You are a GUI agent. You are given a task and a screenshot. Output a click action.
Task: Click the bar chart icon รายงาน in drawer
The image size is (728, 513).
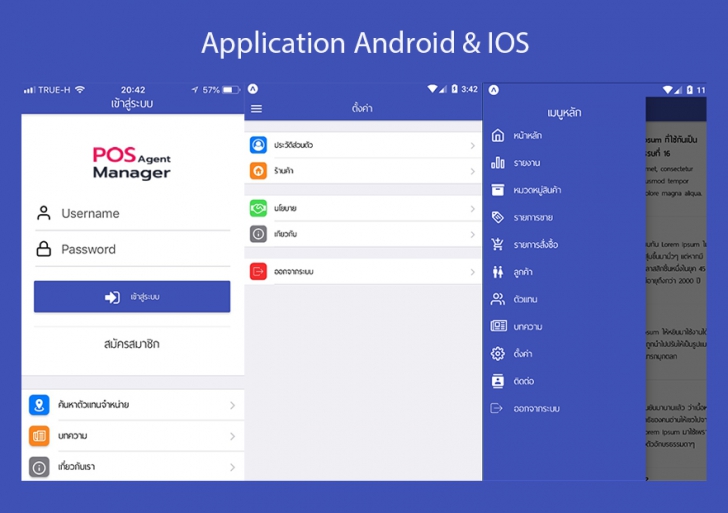[x=498, y=163]
